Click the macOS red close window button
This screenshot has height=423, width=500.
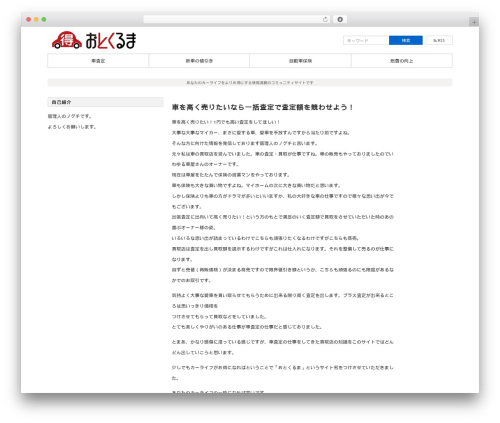[x=29, y=19]
